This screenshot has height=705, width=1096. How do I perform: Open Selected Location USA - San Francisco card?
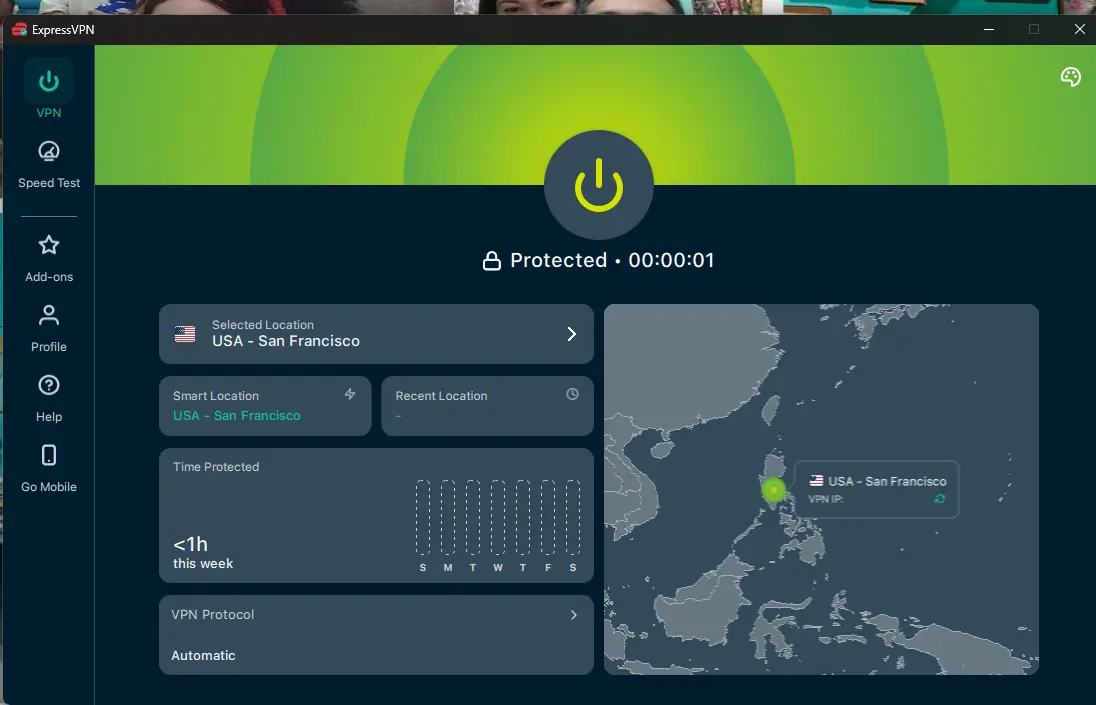[x=376, y=334]
